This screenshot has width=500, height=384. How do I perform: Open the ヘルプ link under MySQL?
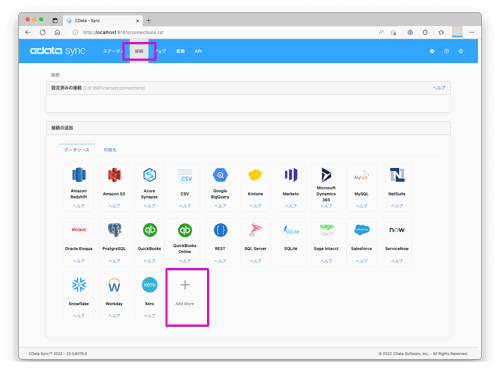pos(361,206)
